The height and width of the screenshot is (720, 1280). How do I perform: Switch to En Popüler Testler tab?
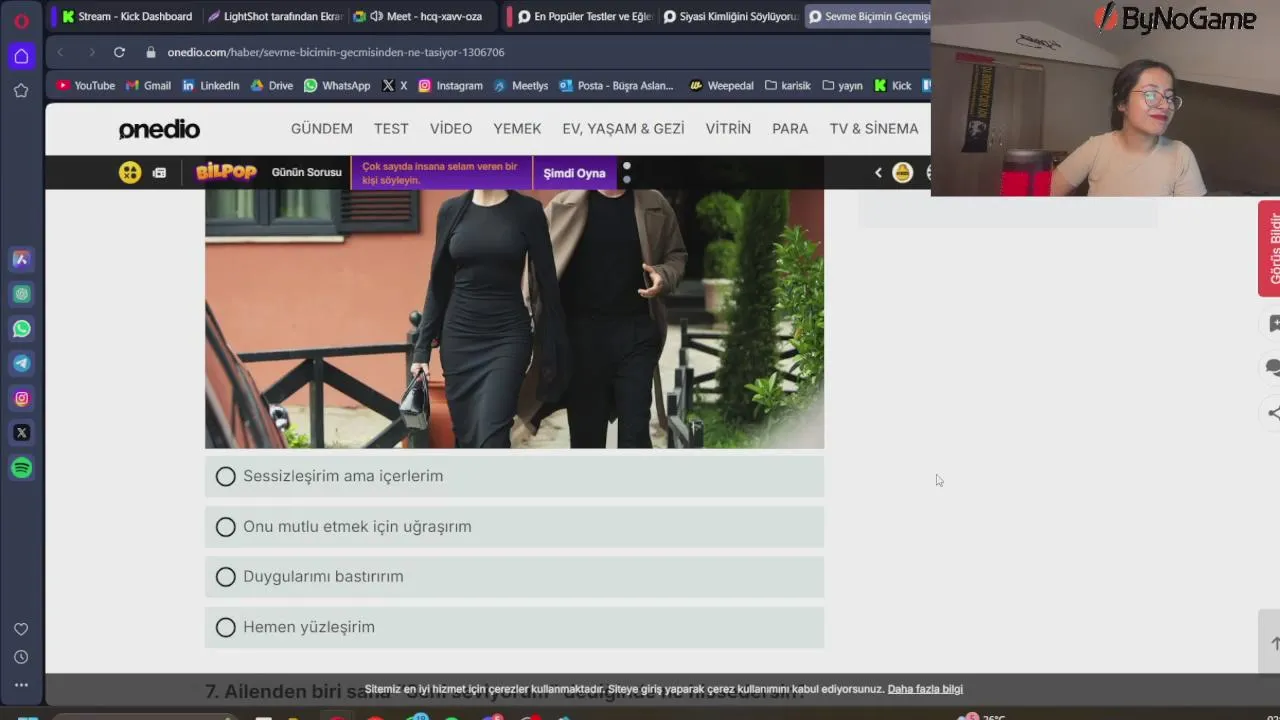[583, 16]
